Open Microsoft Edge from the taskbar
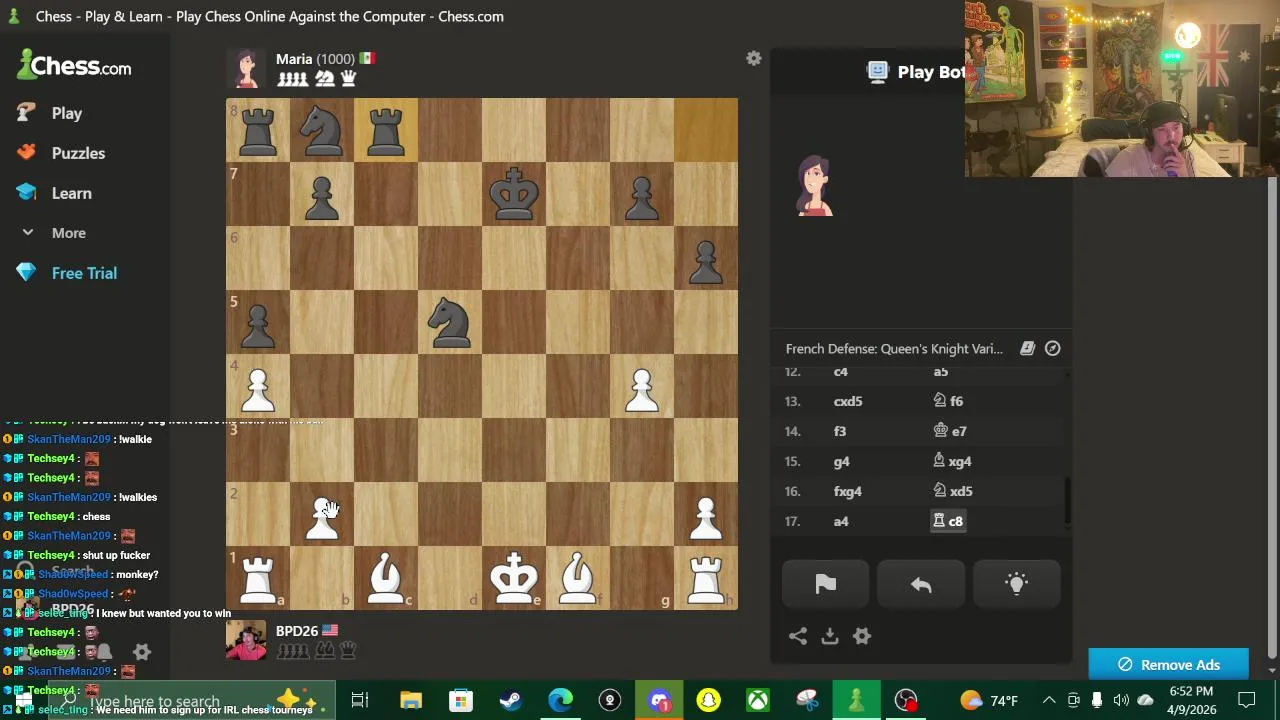1280x720 pixels. point(560,700)
